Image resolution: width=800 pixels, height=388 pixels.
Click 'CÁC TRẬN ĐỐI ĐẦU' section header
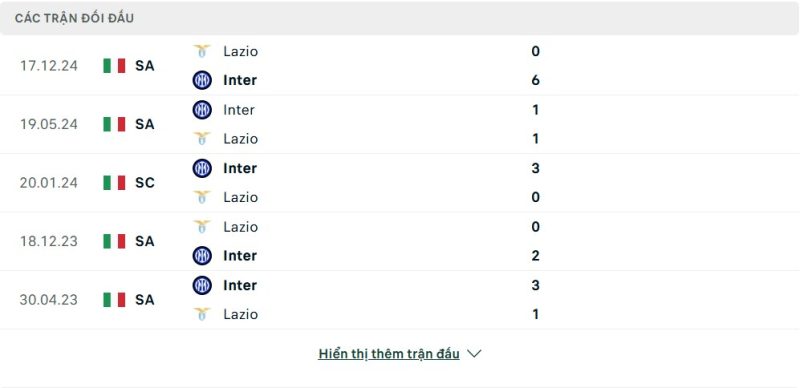pyautogui.click(x=74, y=18)
